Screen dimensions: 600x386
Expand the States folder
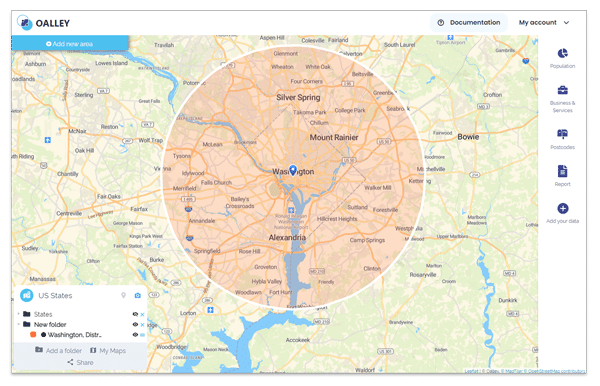click(x=18, y=314)
